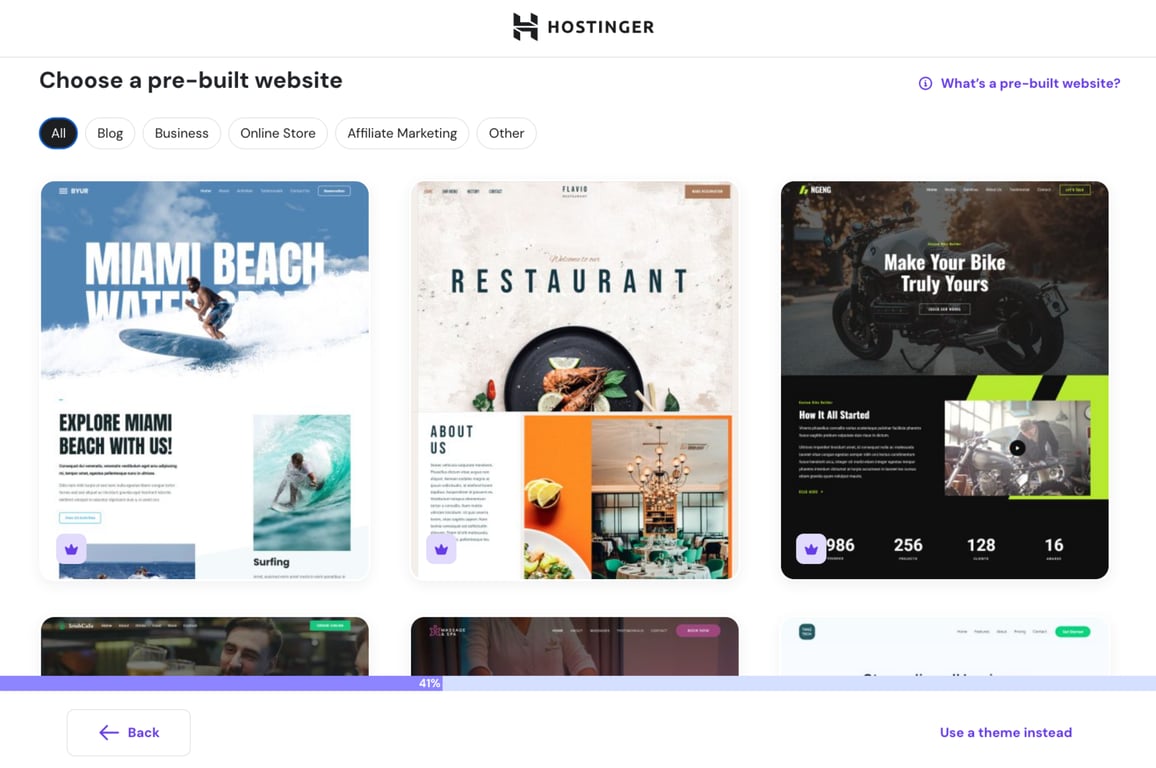The width and height of the screenshot is (1156, 768).
Task: Select the Restaurant template preview
Action: click(573, 380)
